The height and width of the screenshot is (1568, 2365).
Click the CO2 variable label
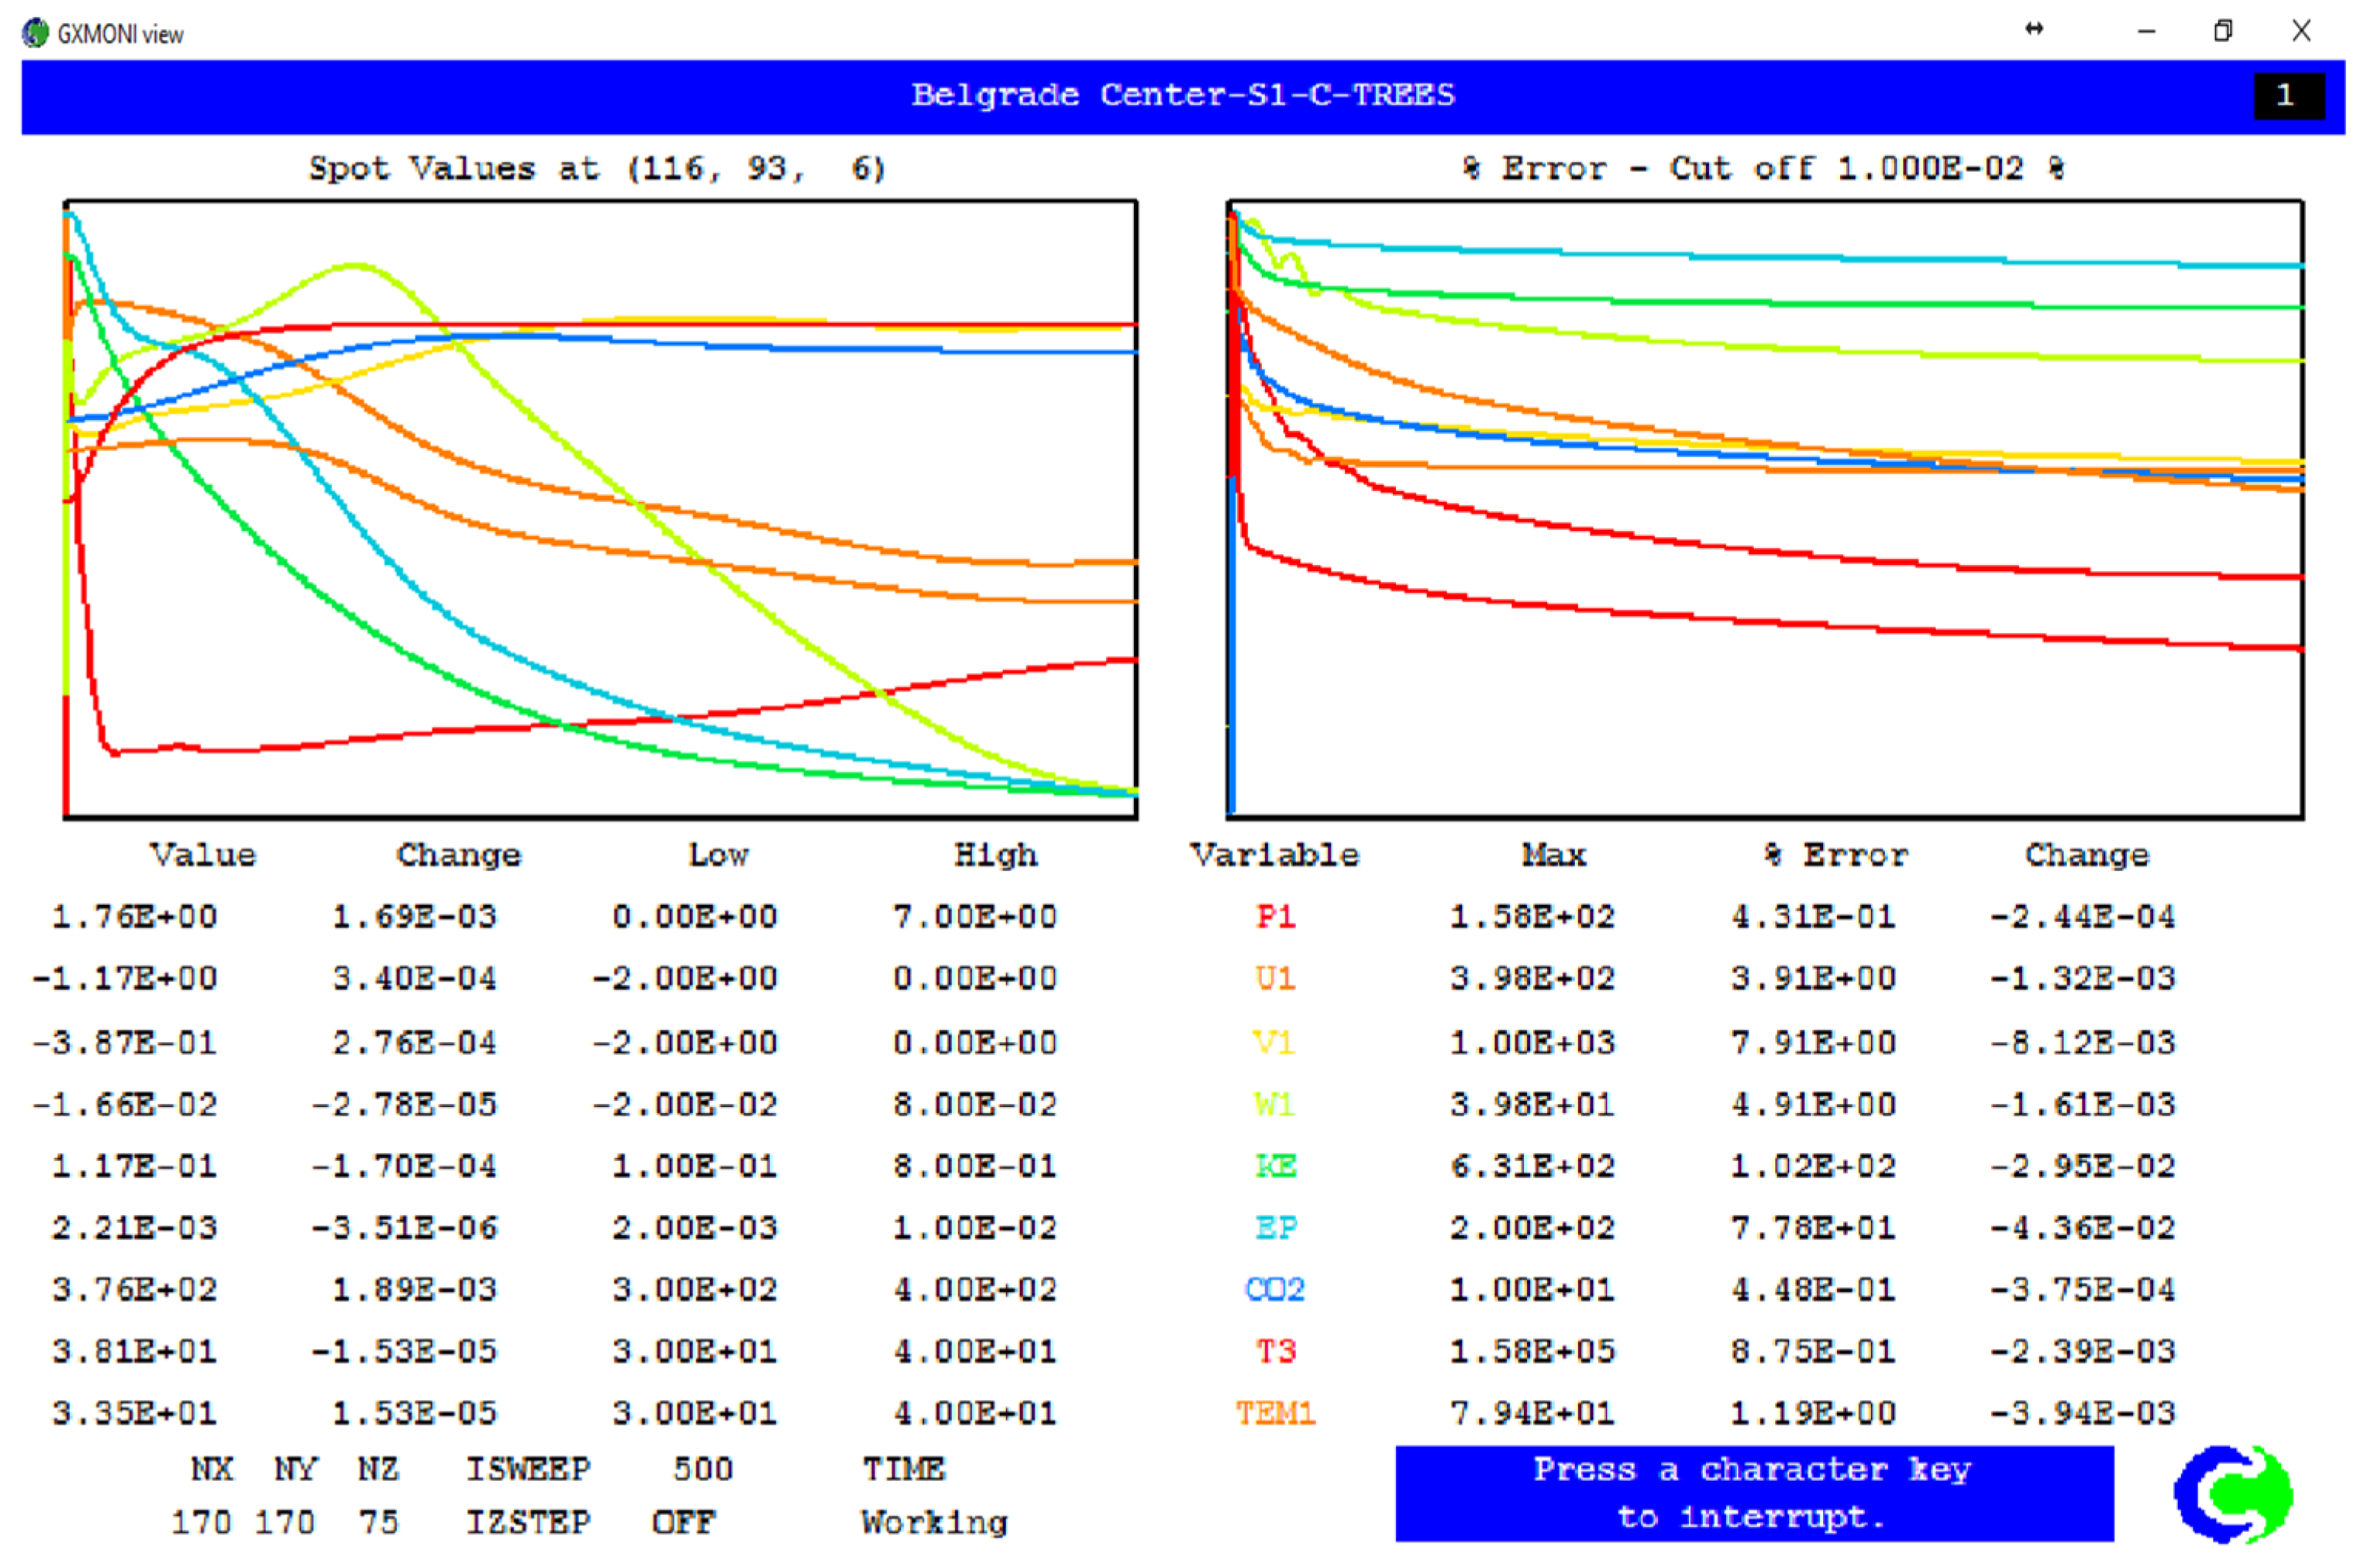coord(1275,1289)
